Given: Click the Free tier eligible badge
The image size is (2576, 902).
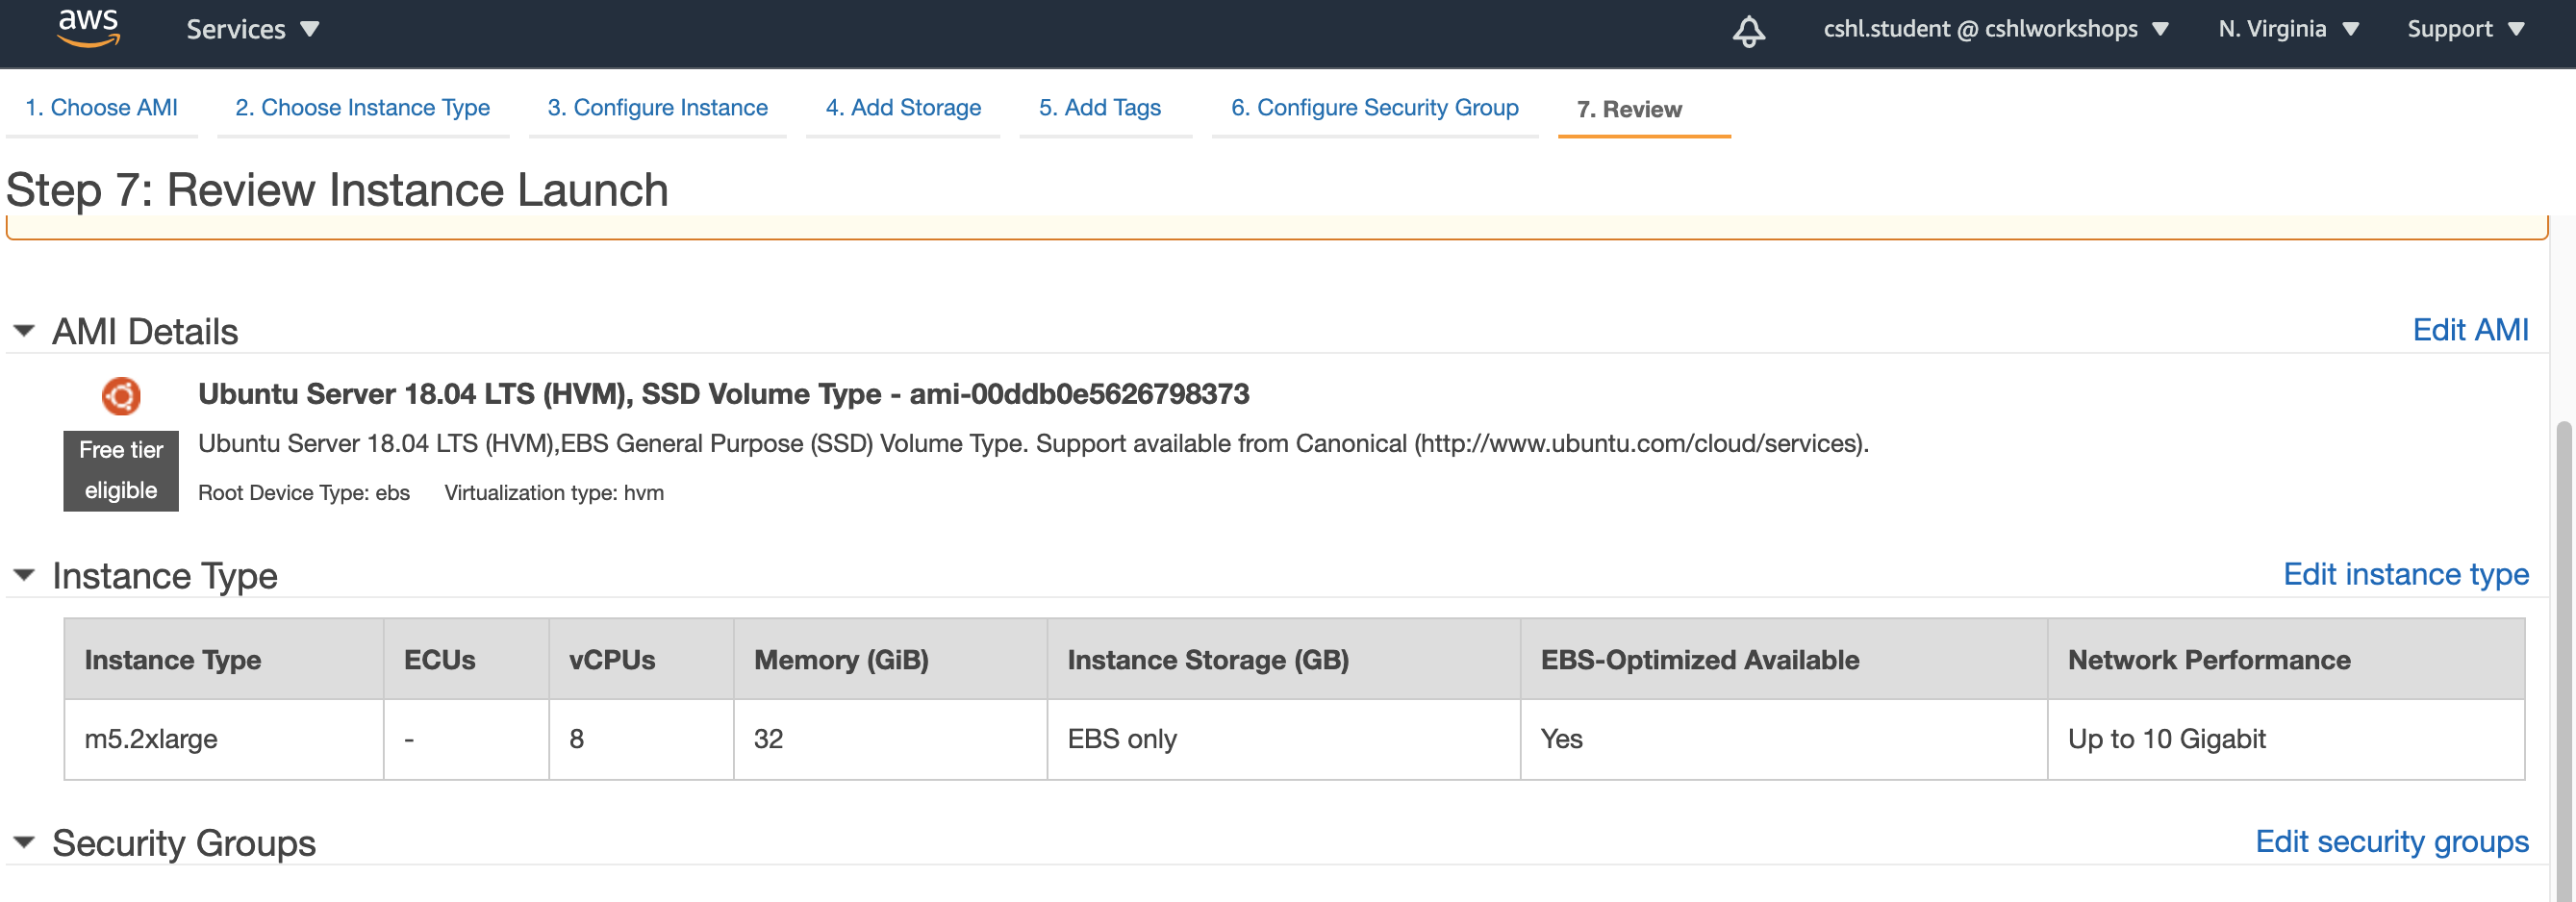Looking at the screenshot, I should [x=120, y=470].
